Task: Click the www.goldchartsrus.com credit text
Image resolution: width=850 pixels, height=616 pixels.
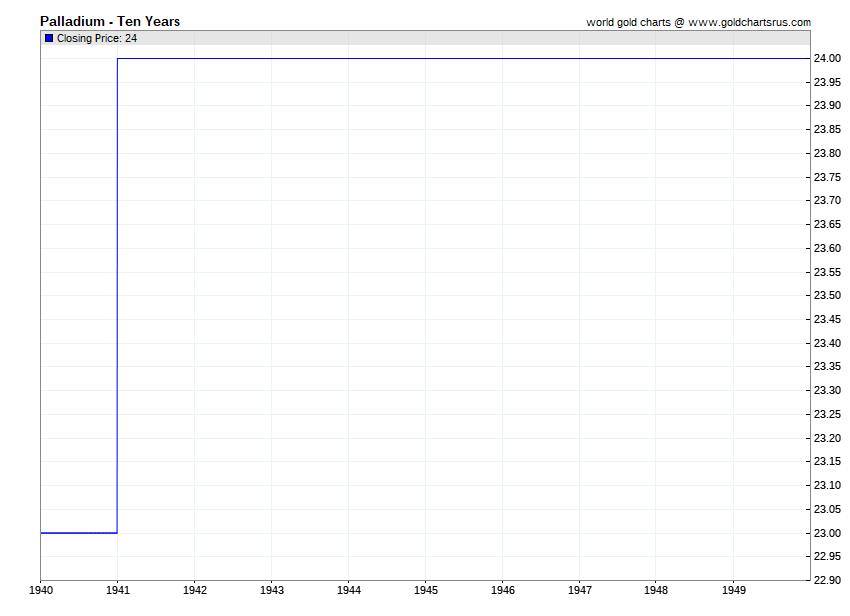Action: click(750, 22)
